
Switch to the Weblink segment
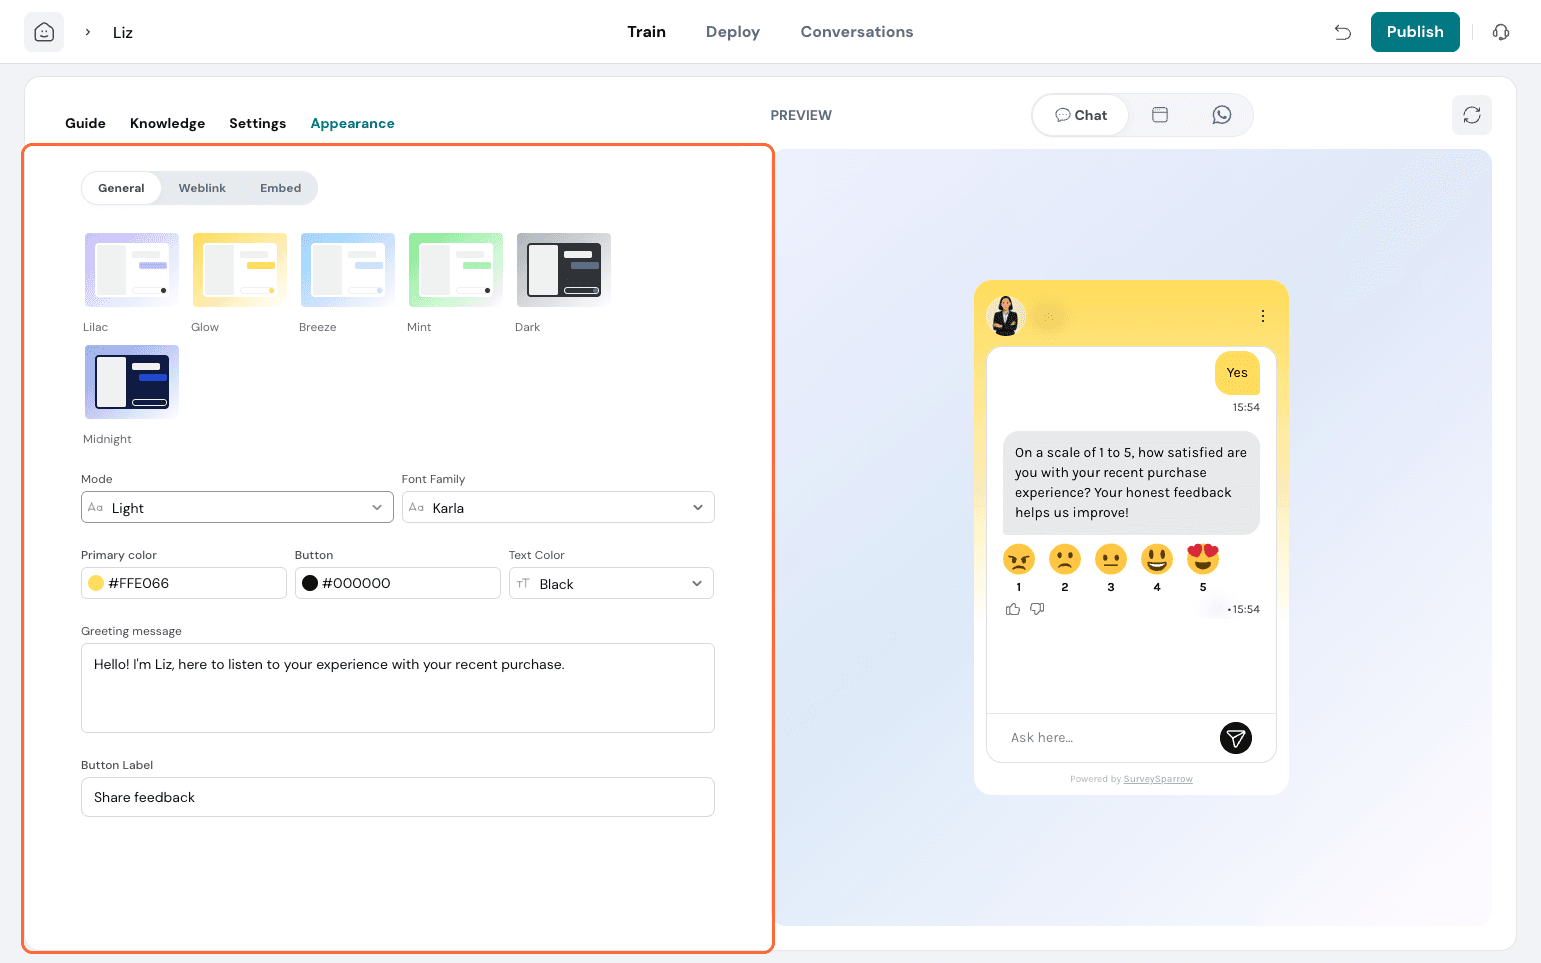pos(202,188)
